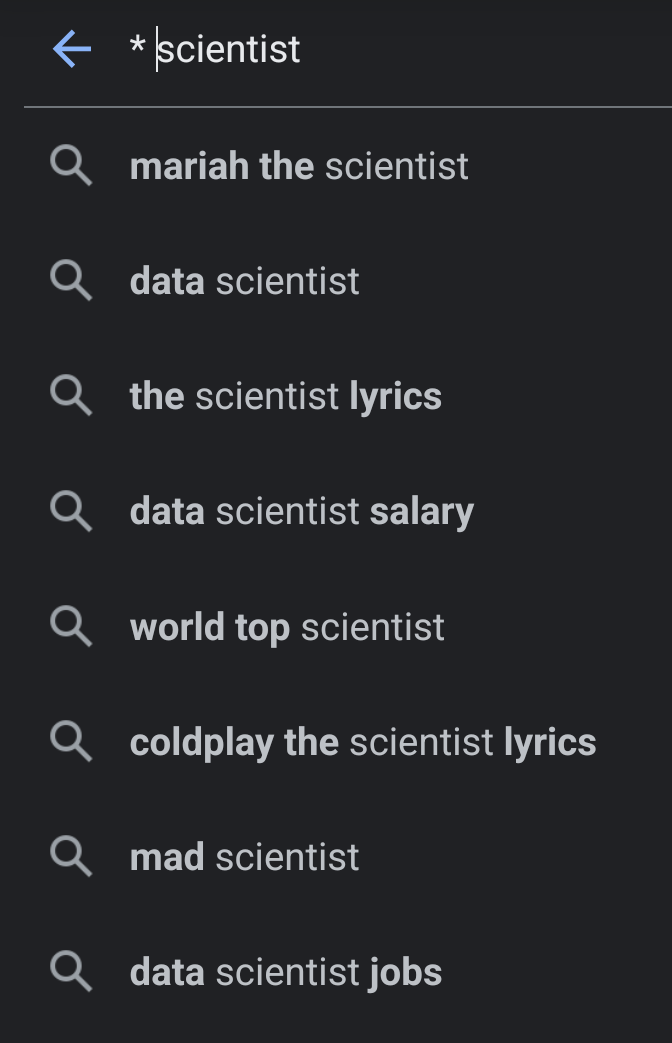The image size is (672, 1043).
Task: Pick the 'data scientist salary' suggestion
Action: 302,512
